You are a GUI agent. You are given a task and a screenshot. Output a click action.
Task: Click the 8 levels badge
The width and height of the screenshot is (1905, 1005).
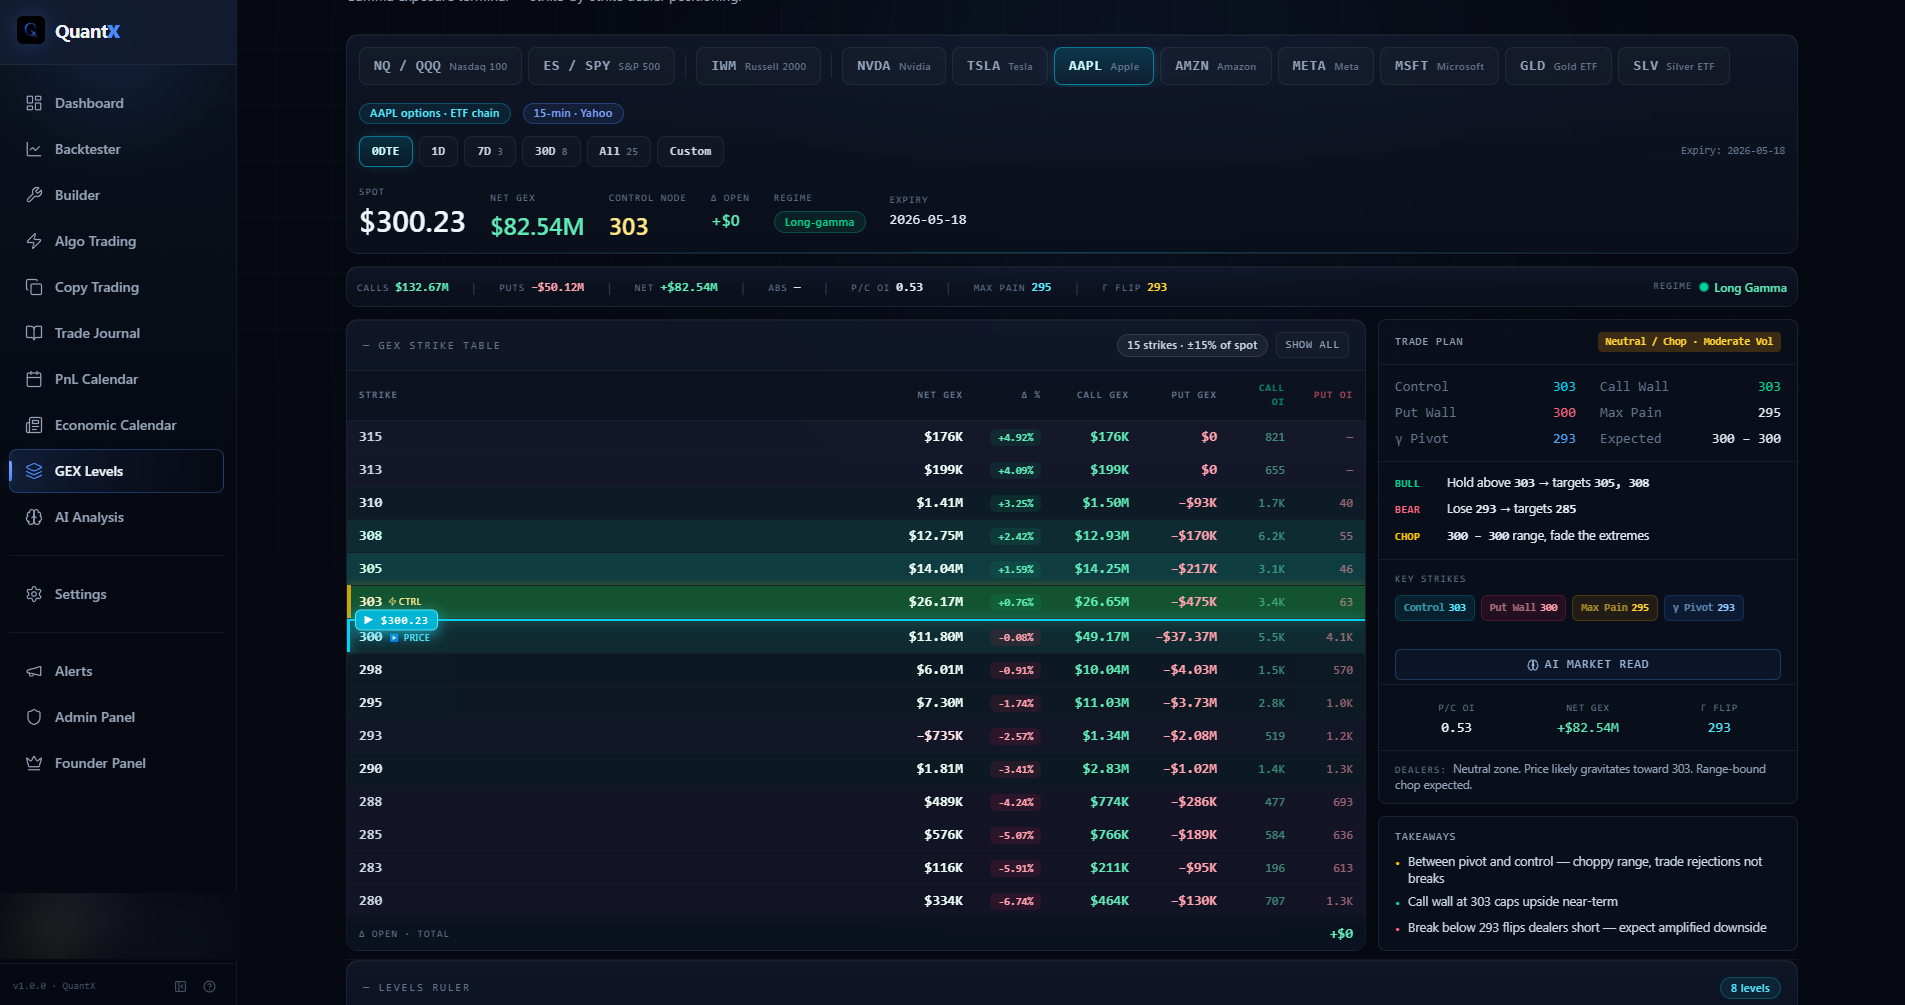1750,988
